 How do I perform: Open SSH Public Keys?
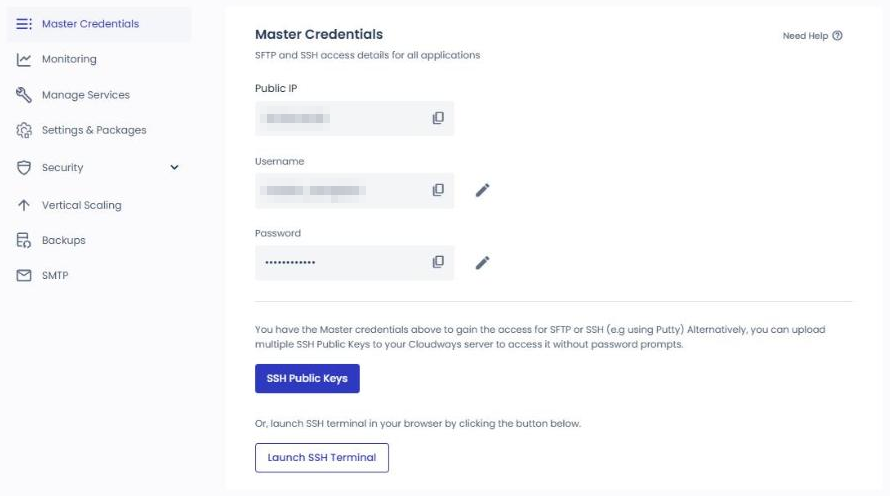(307, 379)
